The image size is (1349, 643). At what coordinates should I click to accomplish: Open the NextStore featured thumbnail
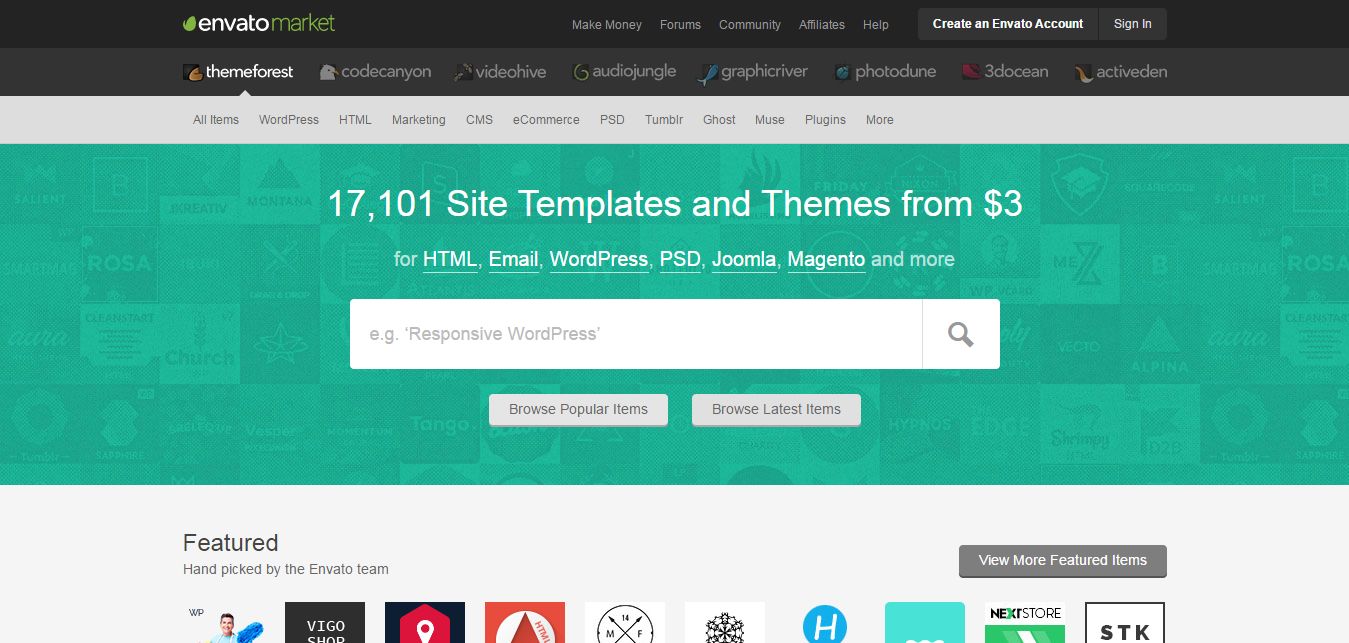[x=1025, y=622]
